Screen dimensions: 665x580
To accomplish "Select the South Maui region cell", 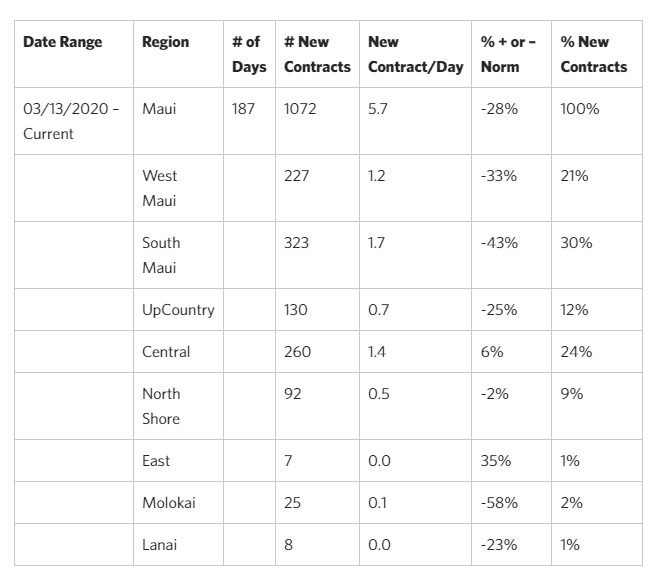I will click(x=160, y=255).
